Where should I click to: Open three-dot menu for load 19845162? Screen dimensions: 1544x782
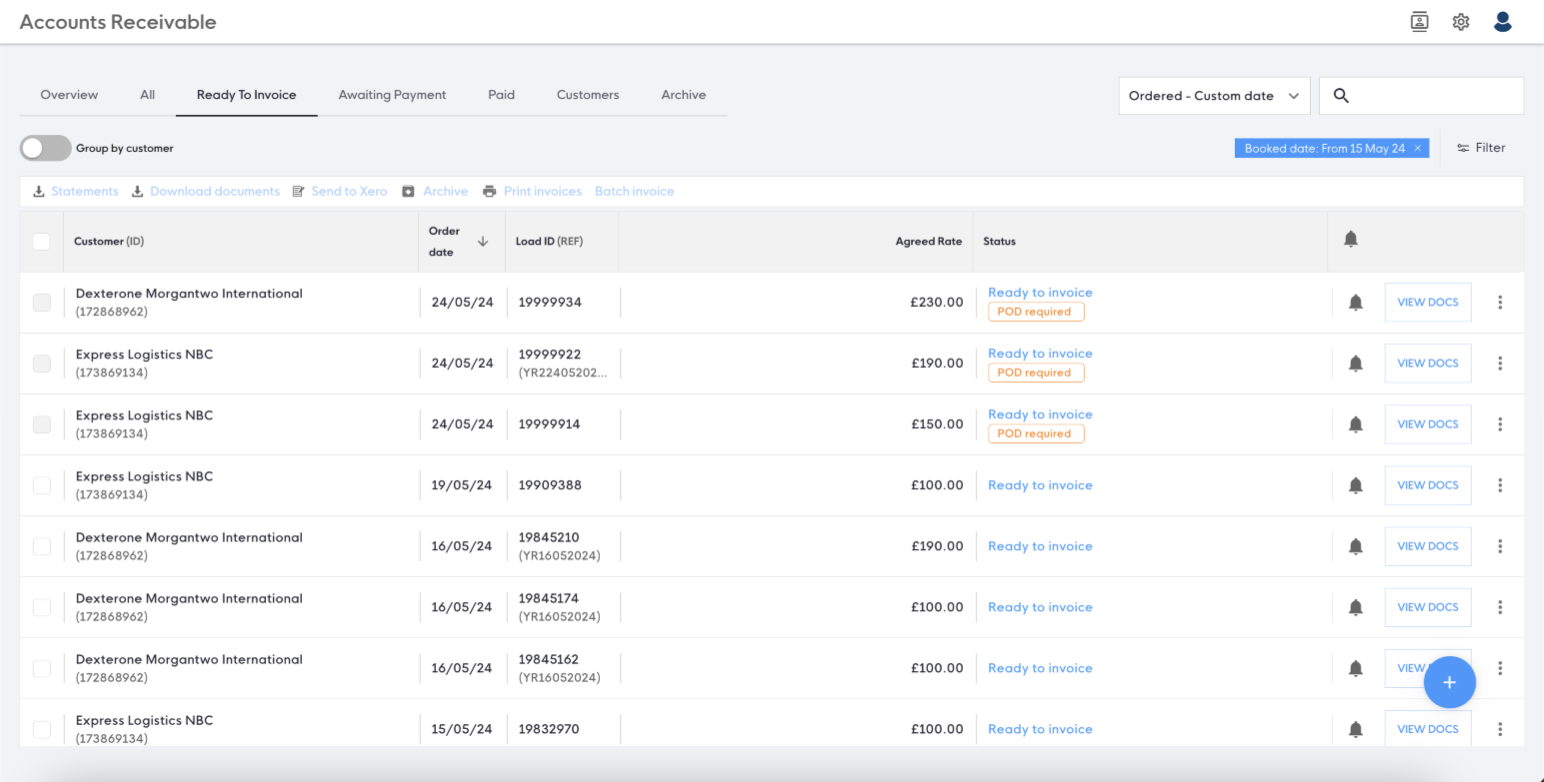coord(1500,668)
